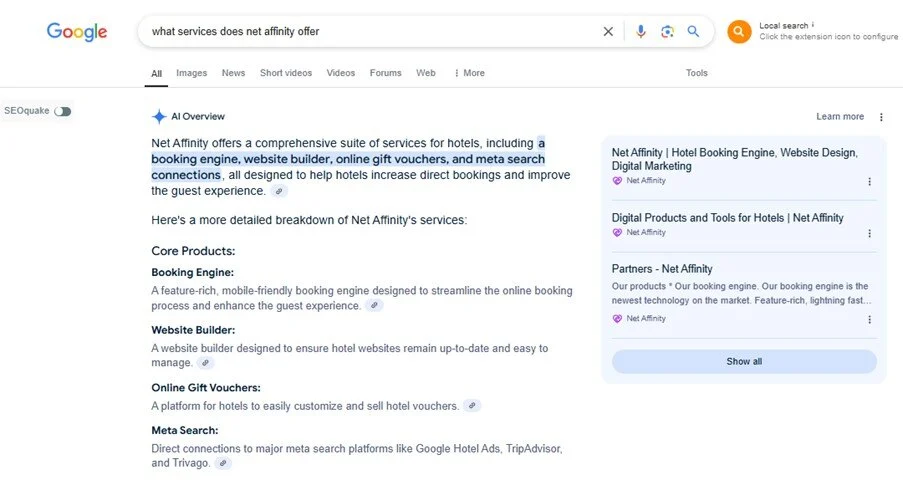This screenshot has height=485, width=903.
Task: Open Google Lens image search
Action: (x=667, y=32)
